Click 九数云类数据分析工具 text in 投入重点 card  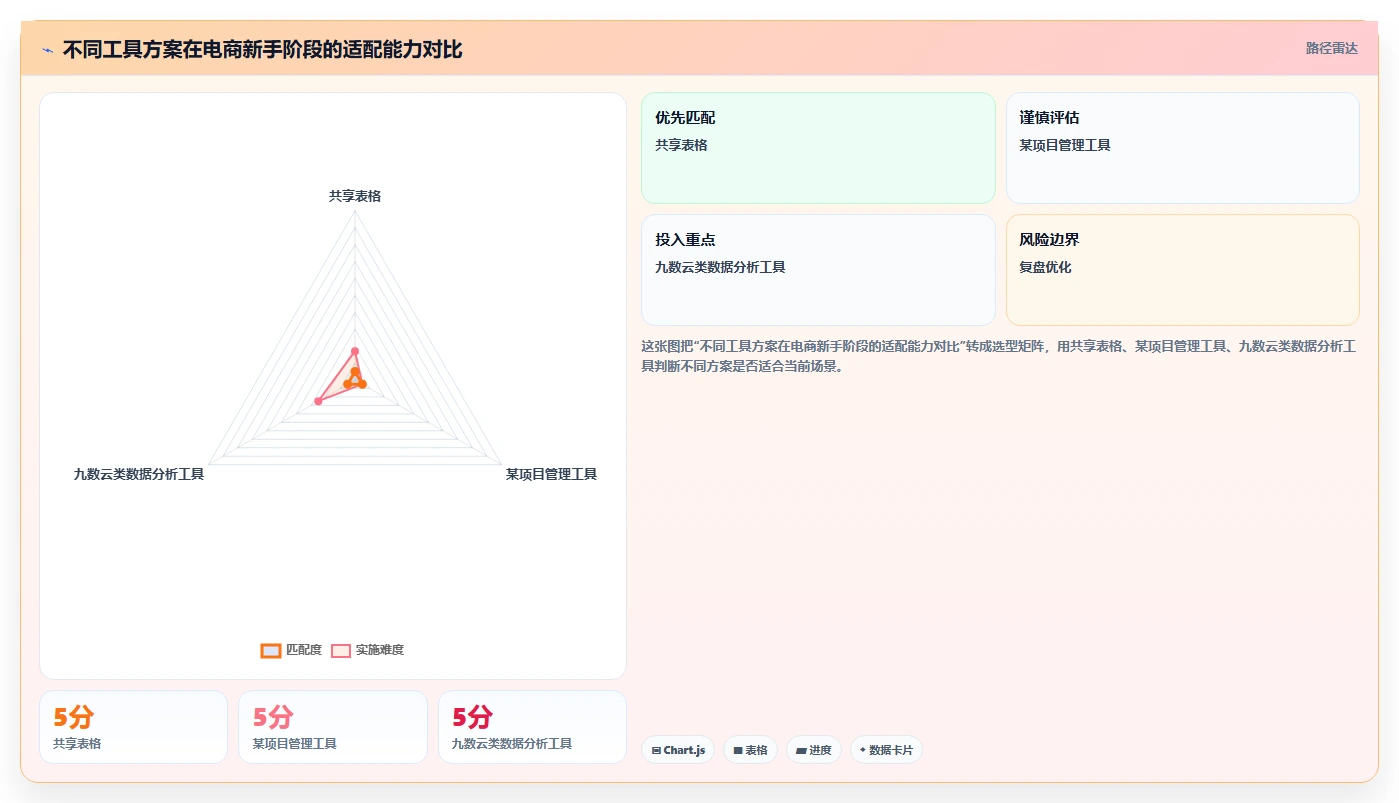click(720, 267)
